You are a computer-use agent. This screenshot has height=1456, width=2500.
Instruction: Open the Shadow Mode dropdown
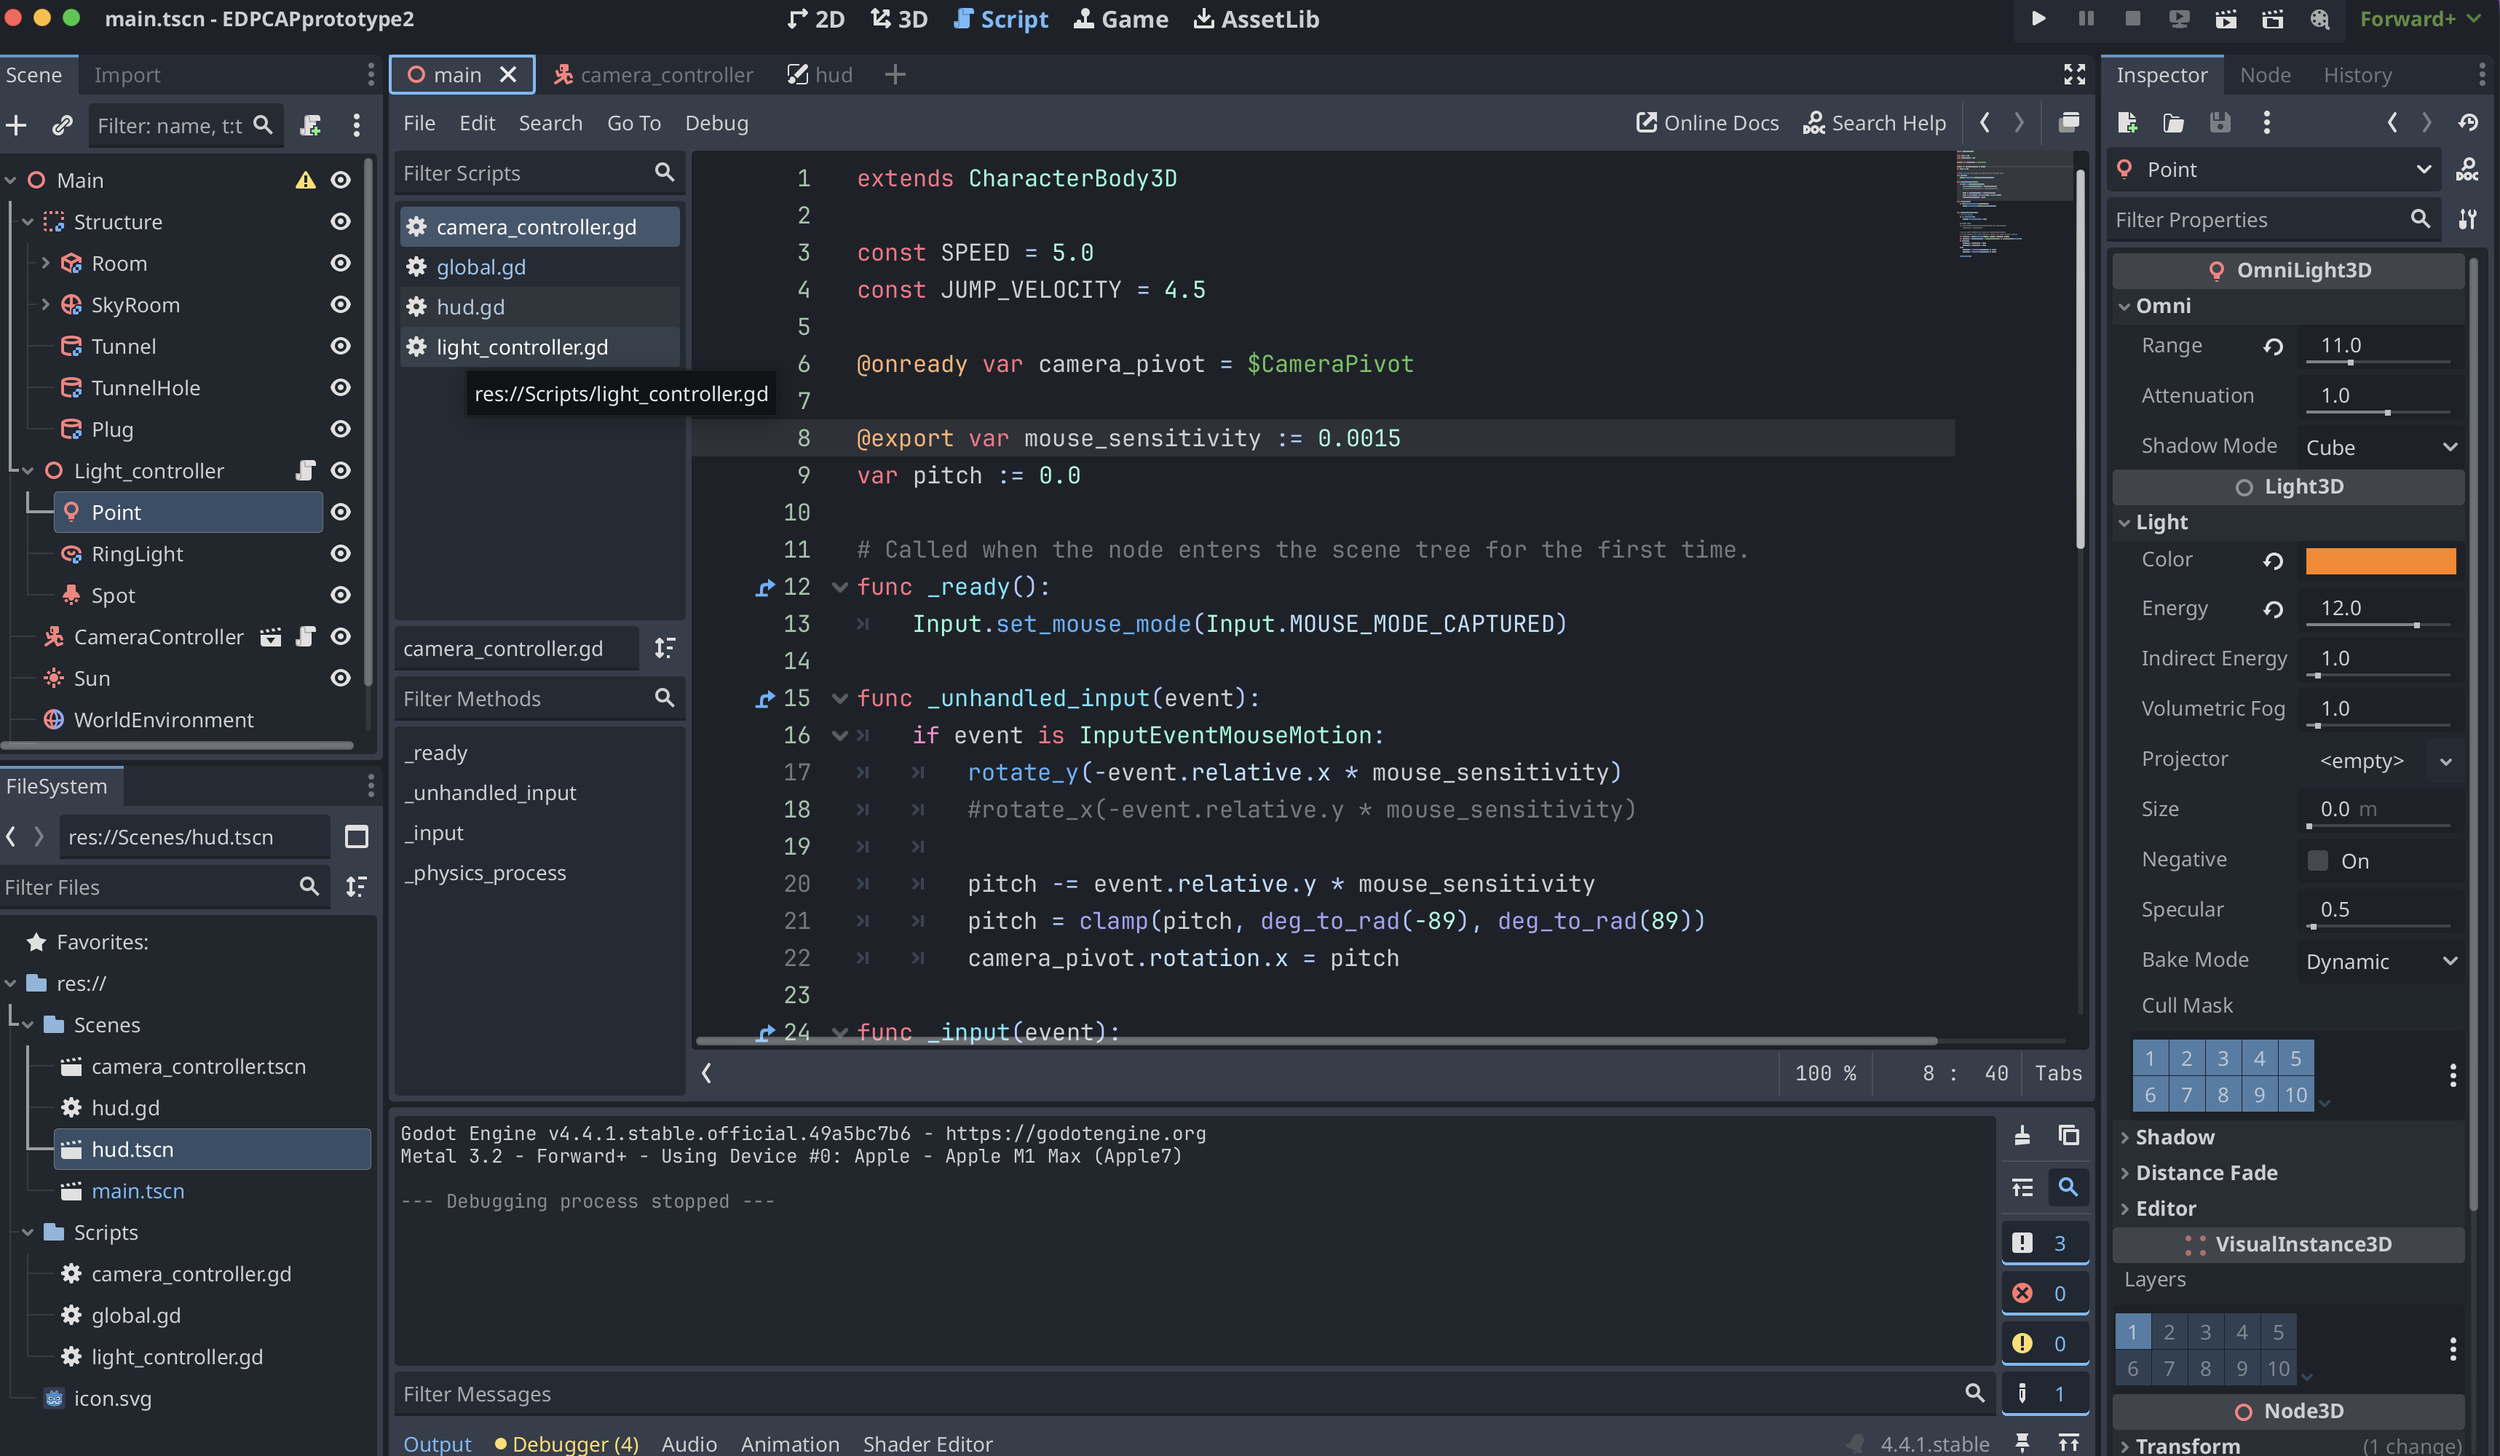2380,447
